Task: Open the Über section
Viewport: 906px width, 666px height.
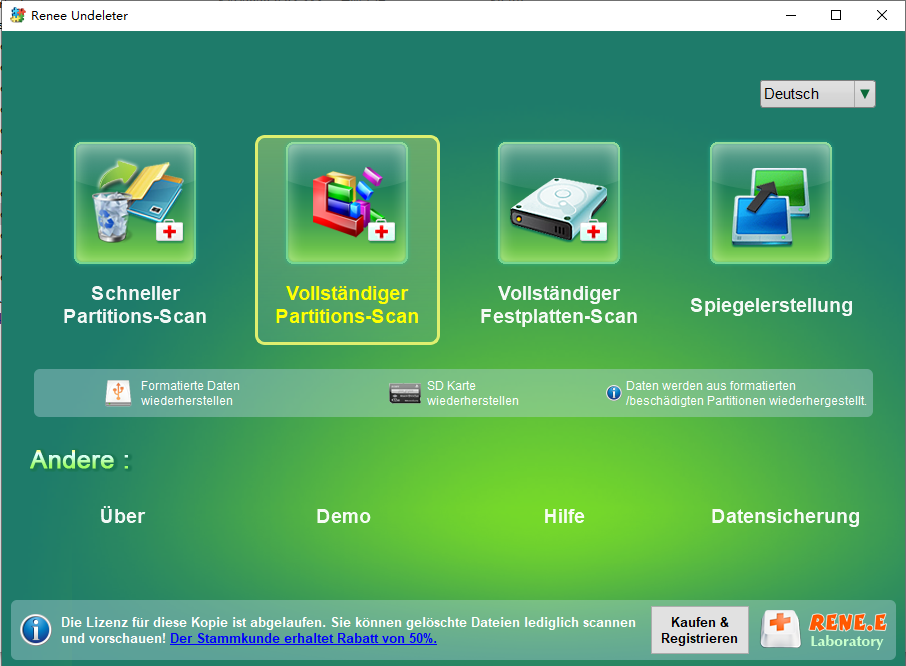Action: [122, 515]
